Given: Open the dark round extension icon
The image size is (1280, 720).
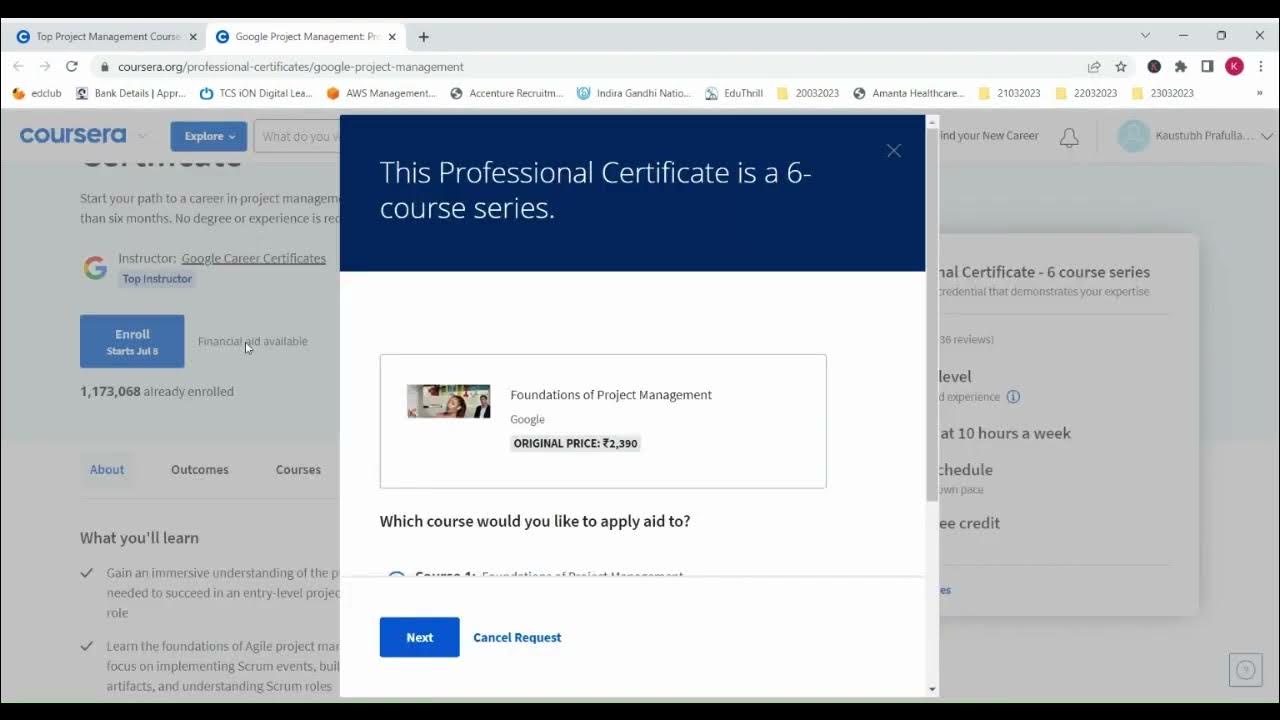Looking at the screenshot, I should pyautogui.click(x=1154, y=66).
